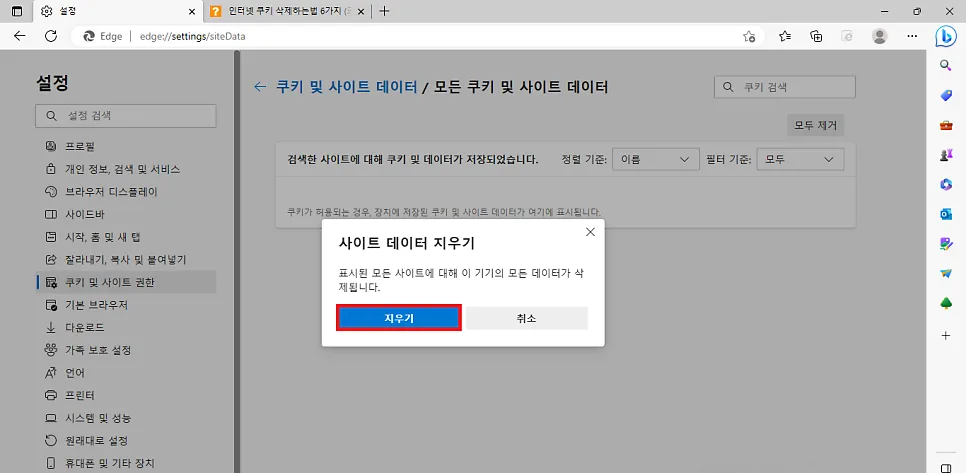The image size is (966, 473).
Task: Open the sidebar search magnifier icon
Action: [x=946, y=65]
